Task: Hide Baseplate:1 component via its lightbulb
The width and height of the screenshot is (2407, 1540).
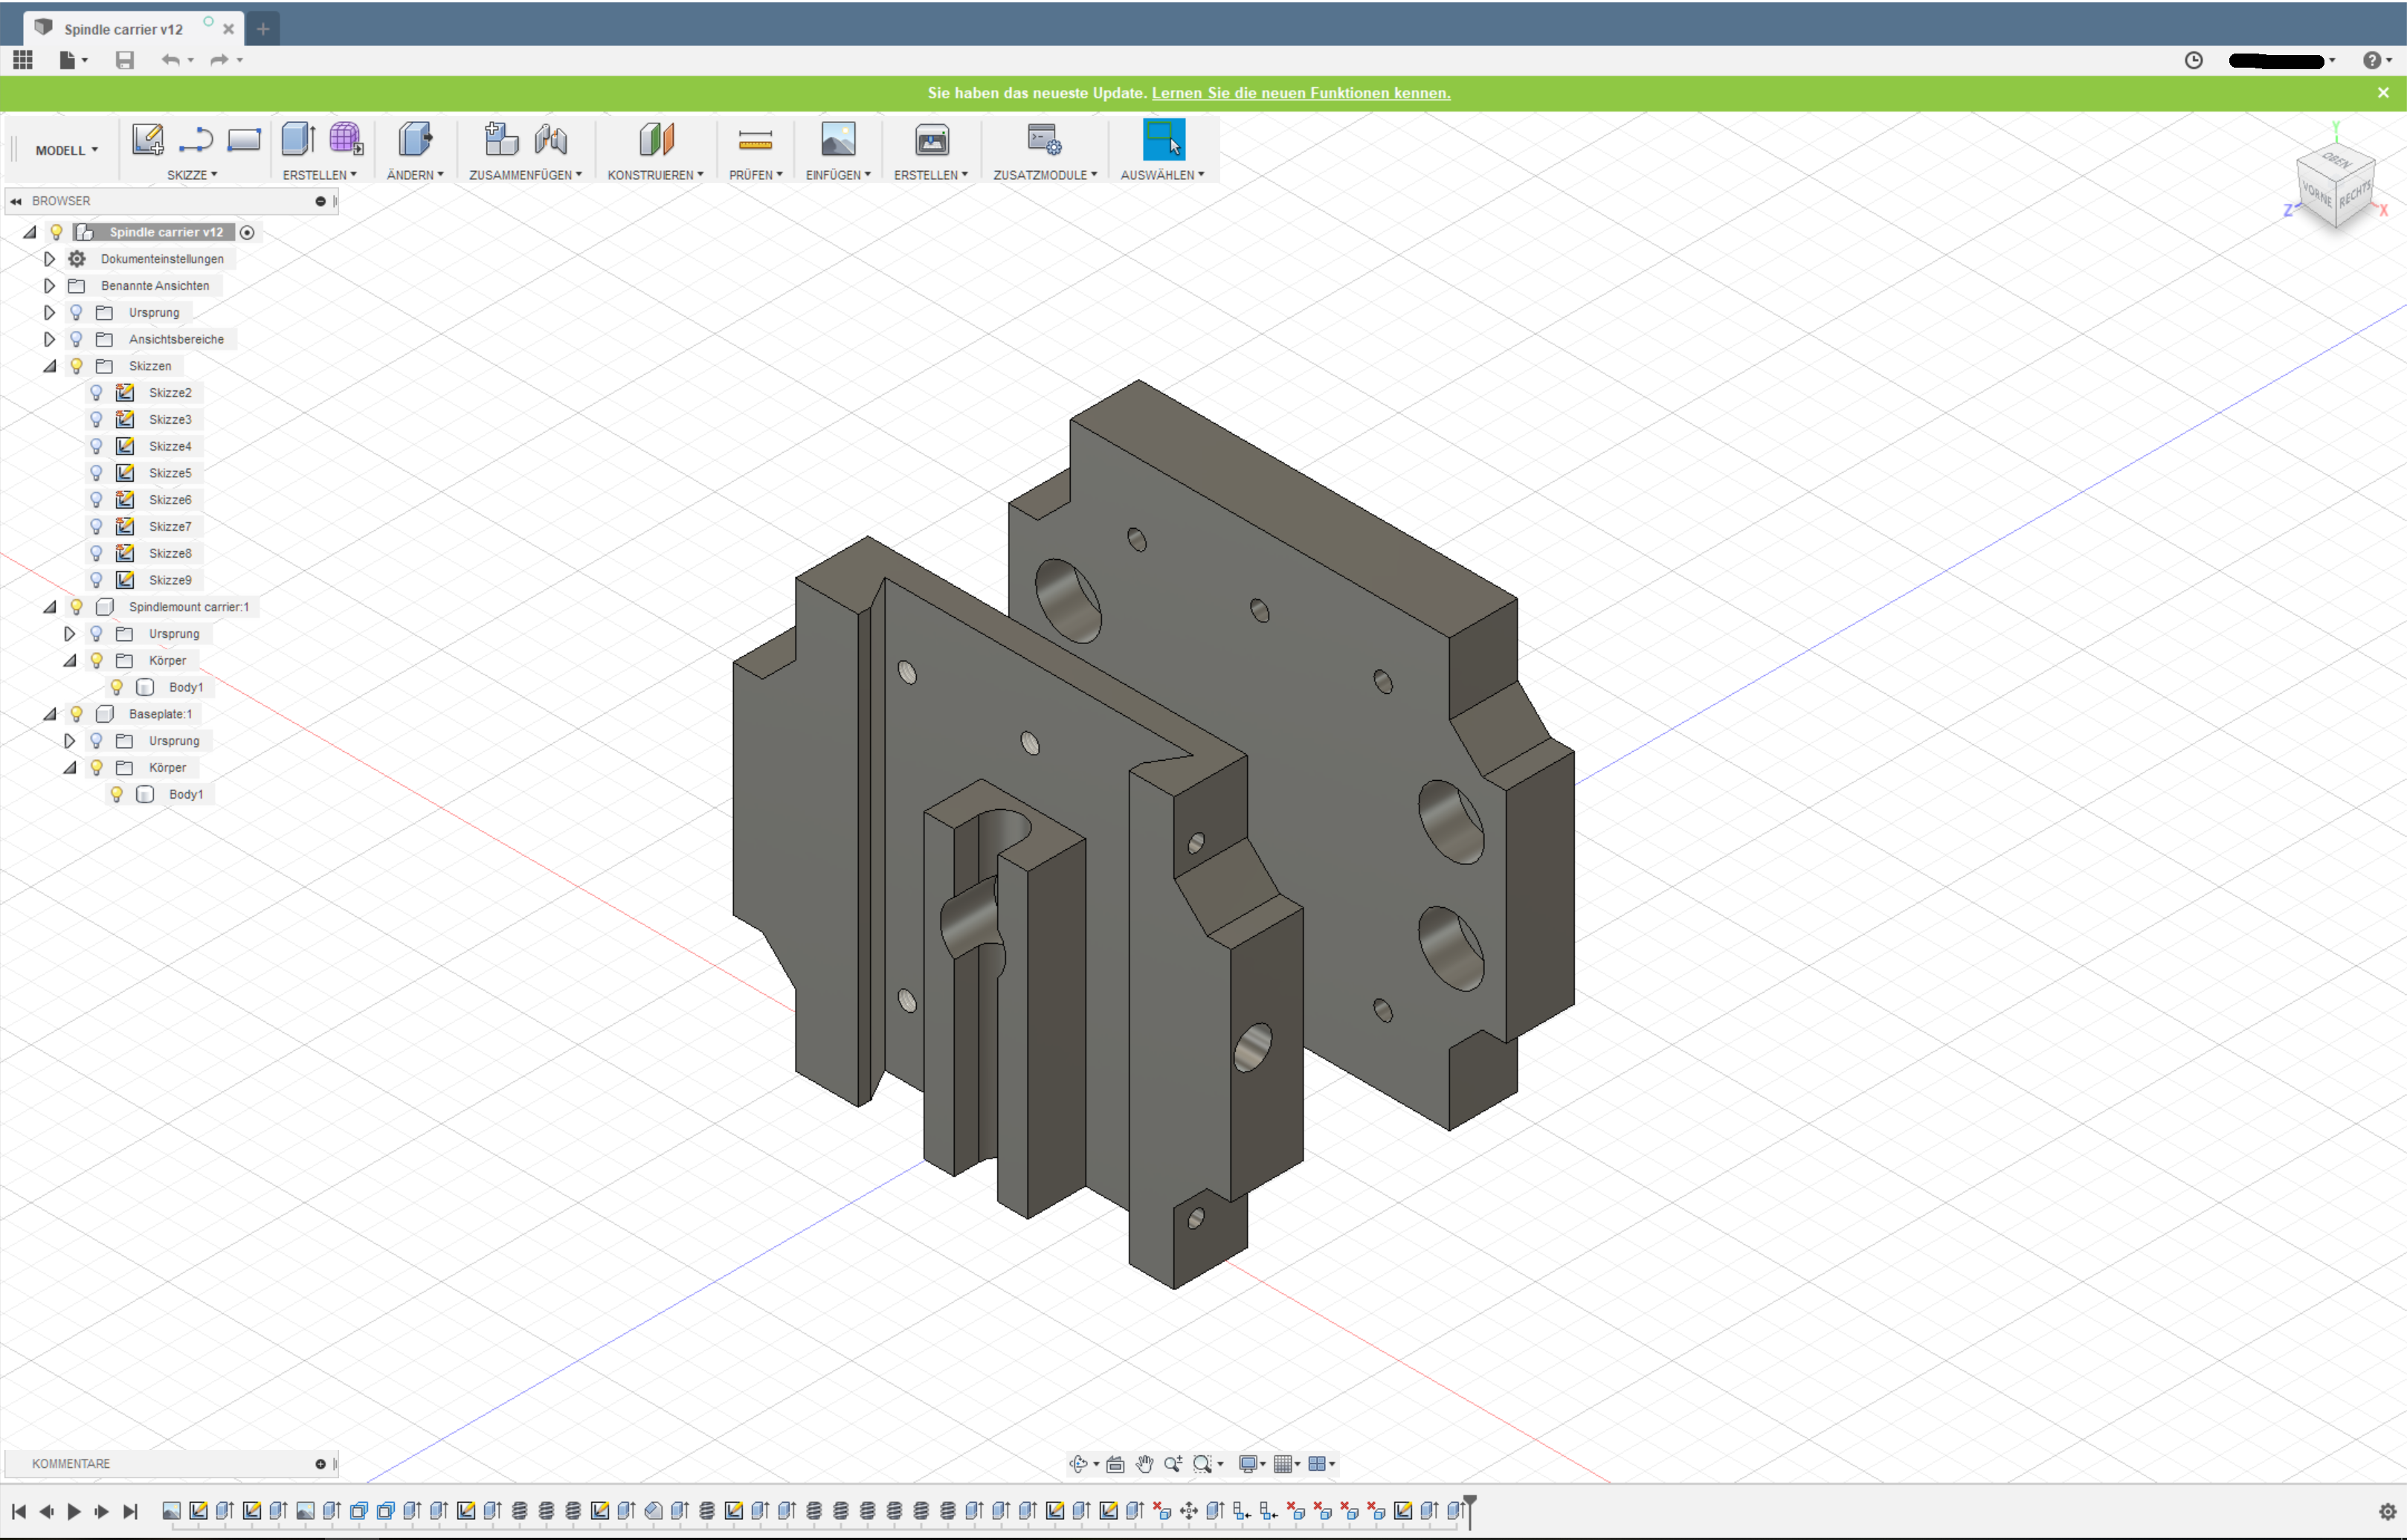Action: click(76, 714)
